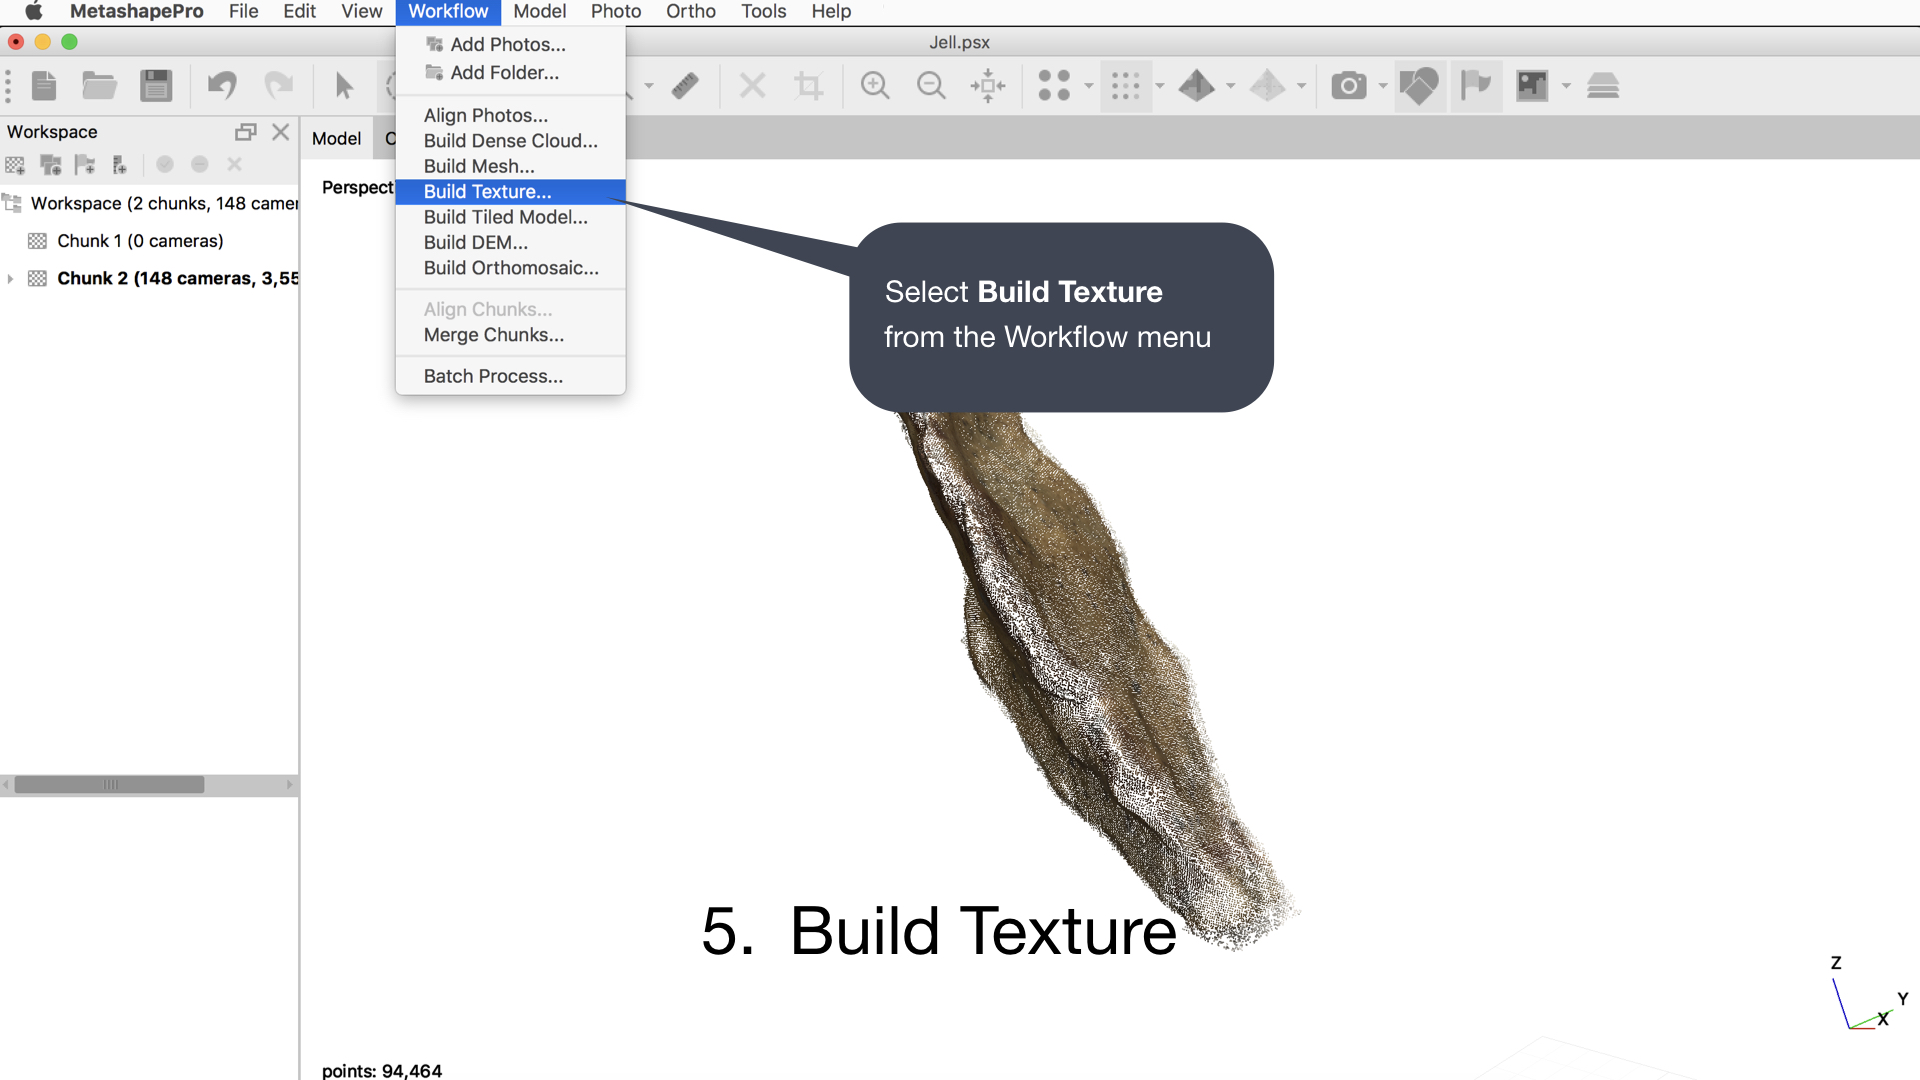Image resolution: width=1920 pixels, height=1080 pixels.
Task: Select Chunk 1 in the workspace tree
Action: click(x=140, y=241)
